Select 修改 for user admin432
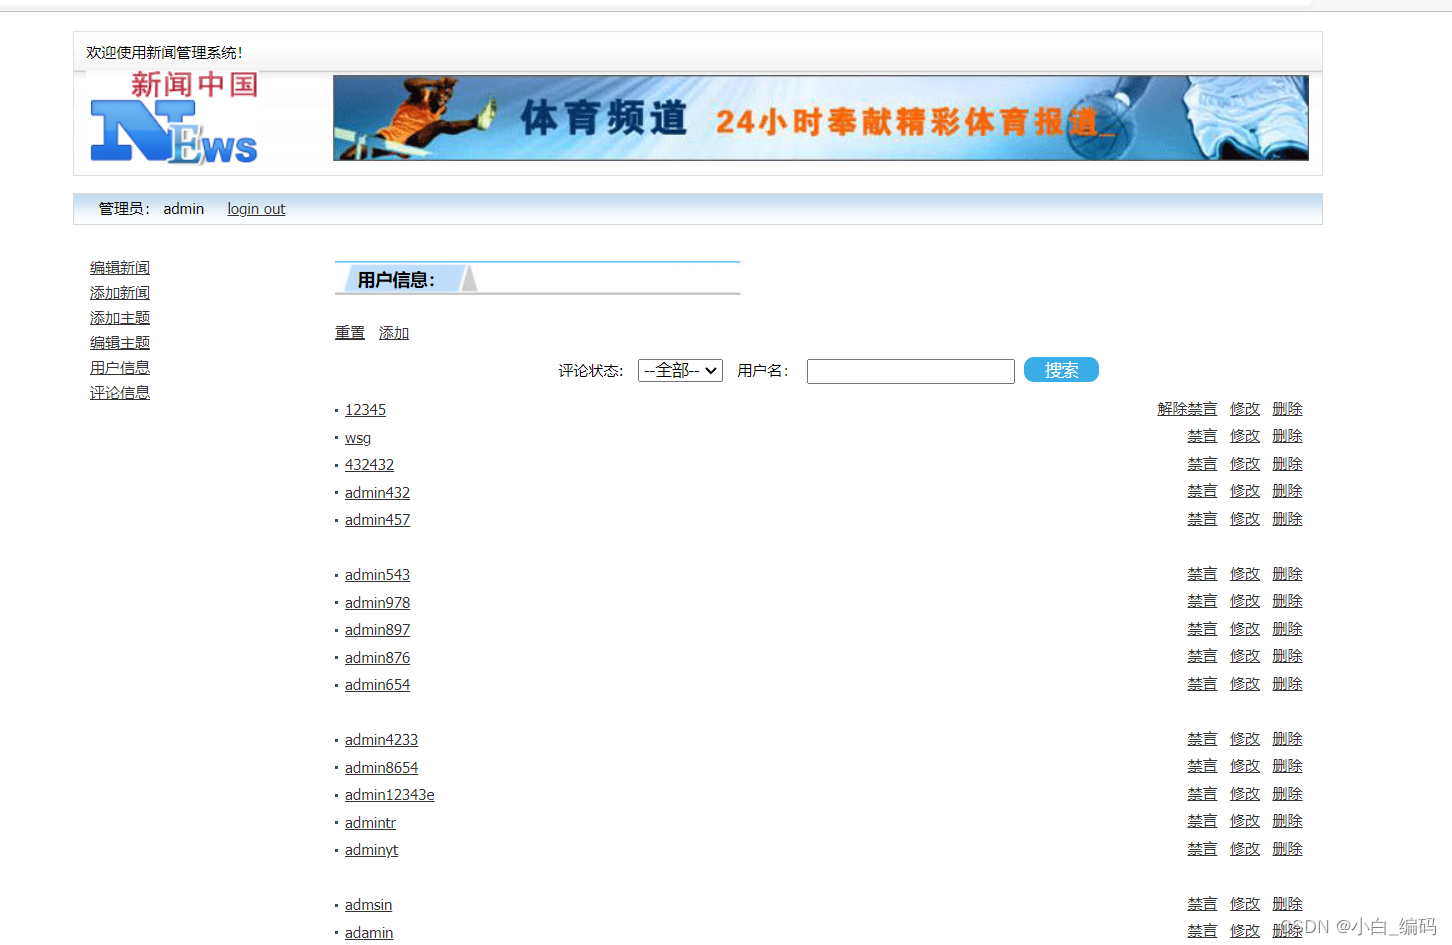This screenshot has height=945, width=1452. click(x=1244, y=490)
